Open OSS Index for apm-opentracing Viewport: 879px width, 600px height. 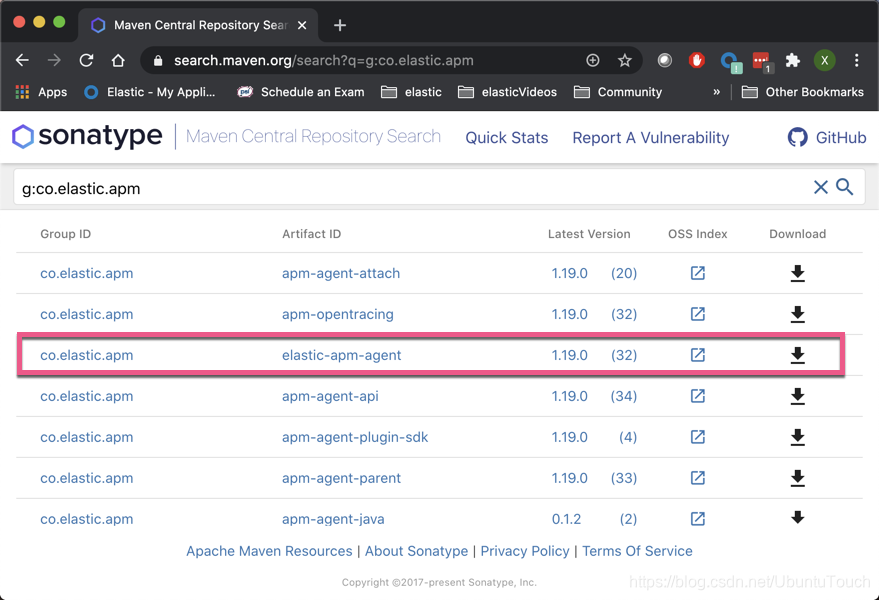tap(697, 314)
